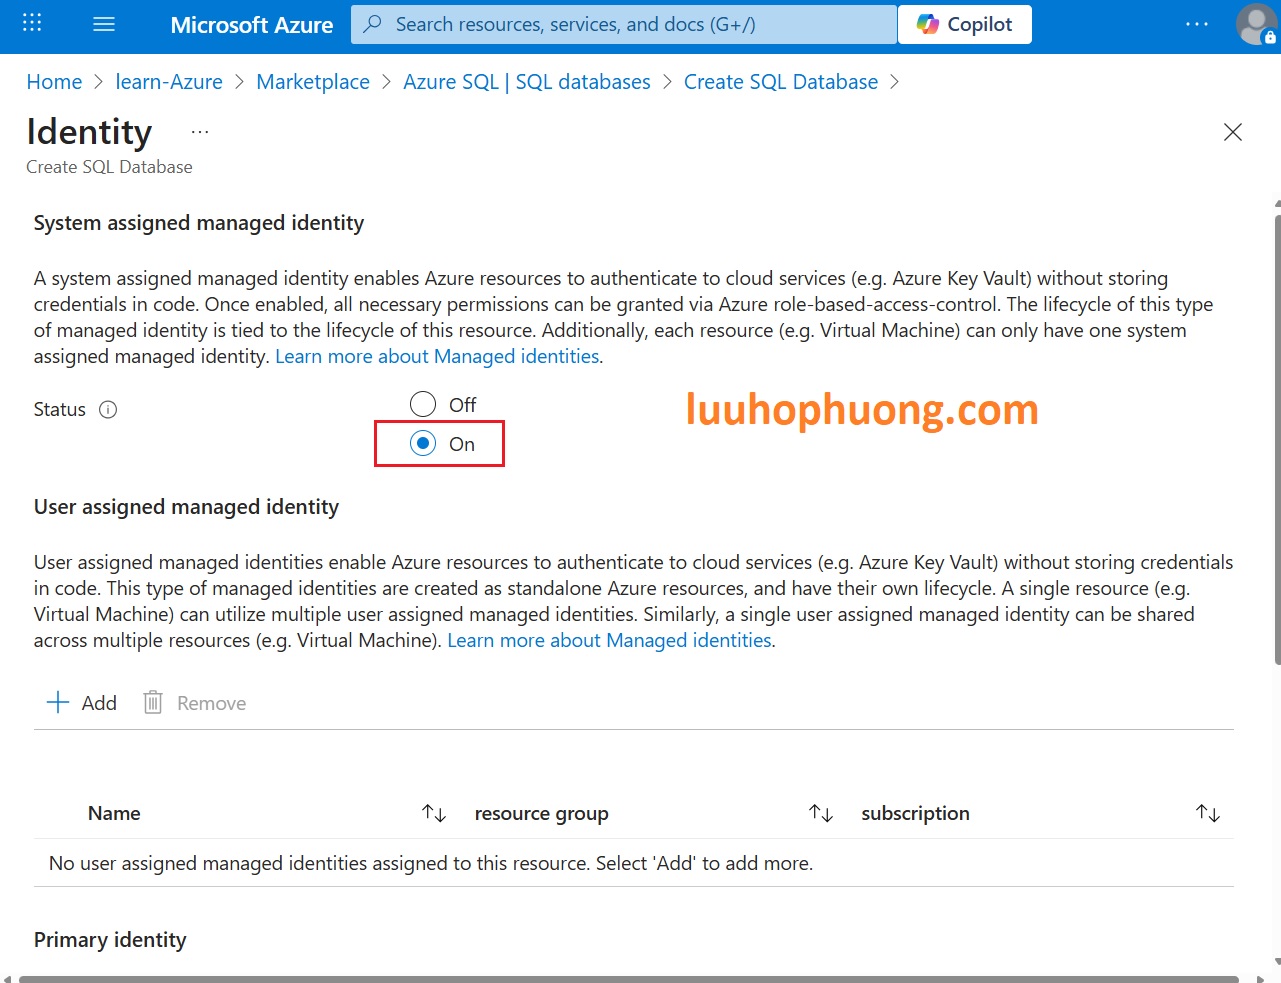Click the Status info icon
This screenshot has width=1281, height=983.
point(108,409)
